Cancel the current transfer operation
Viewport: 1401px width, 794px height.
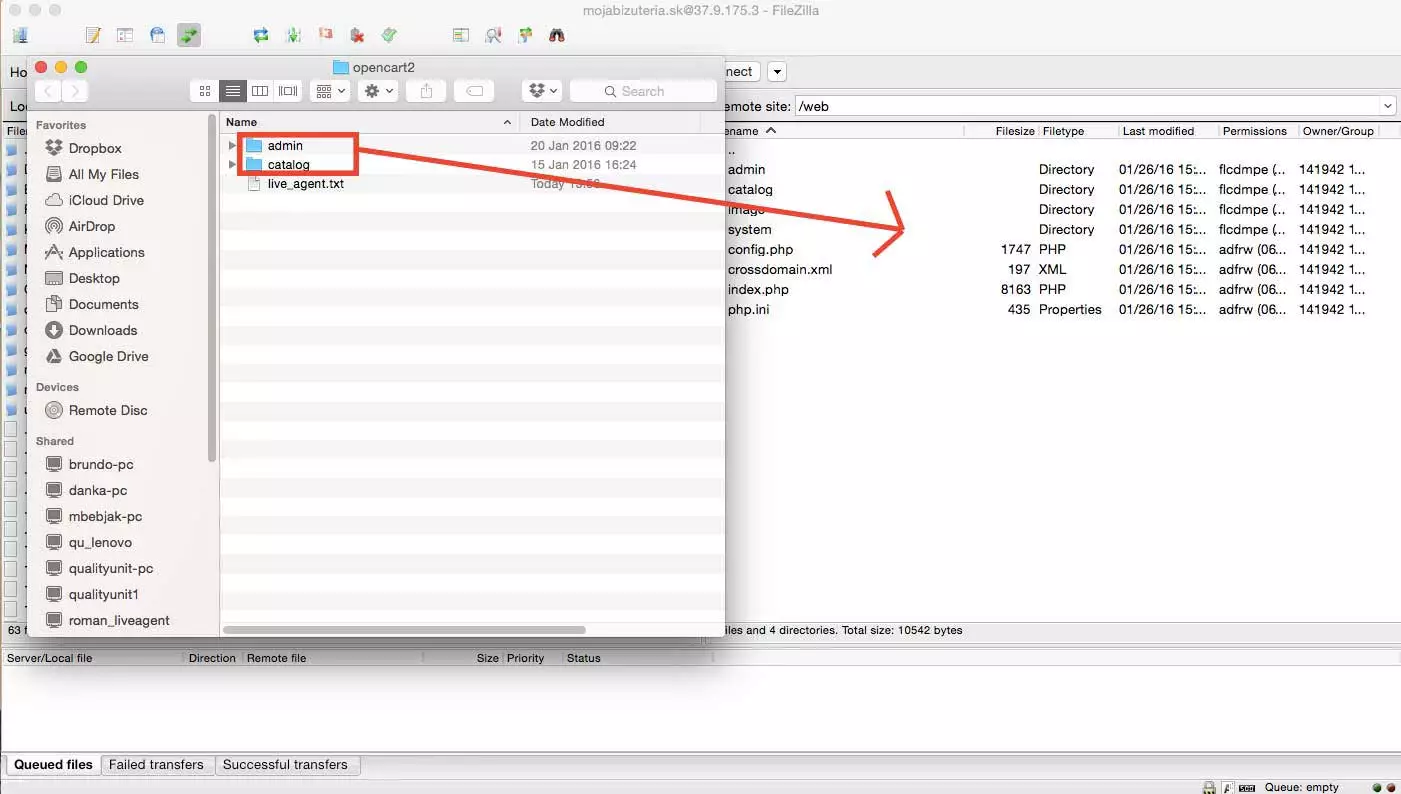tap(324, 34)
